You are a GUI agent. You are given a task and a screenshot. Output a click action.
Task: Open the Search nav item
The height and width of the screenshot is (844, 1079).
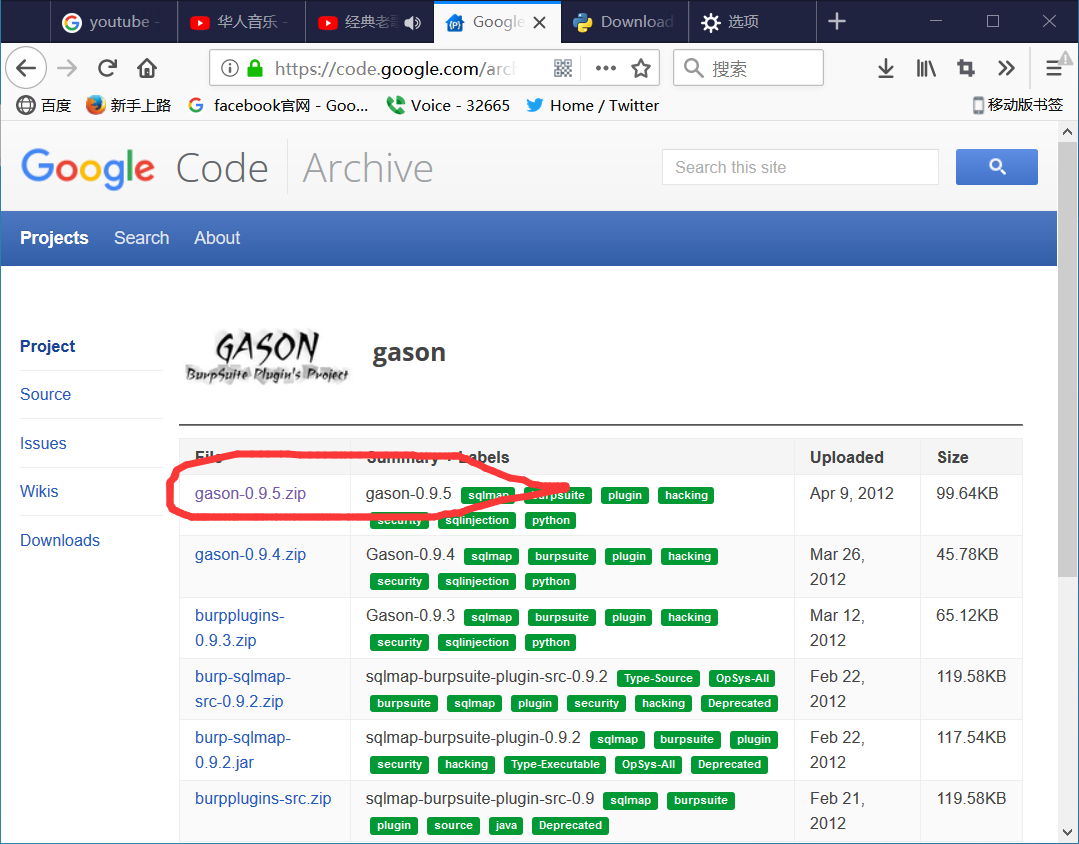(141, 238)
